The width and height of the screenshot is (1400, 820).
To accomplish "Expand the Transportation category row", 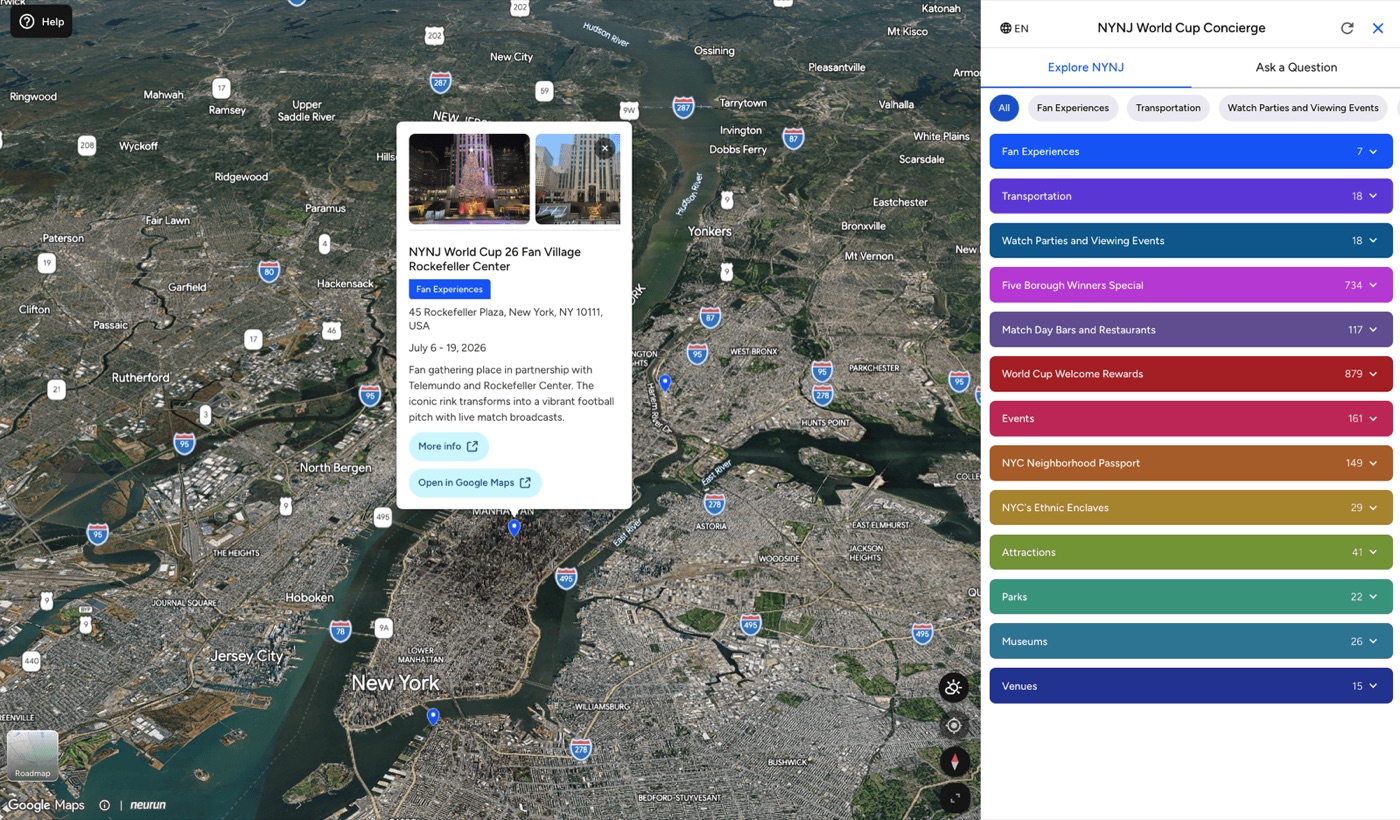I will 1191,196.
